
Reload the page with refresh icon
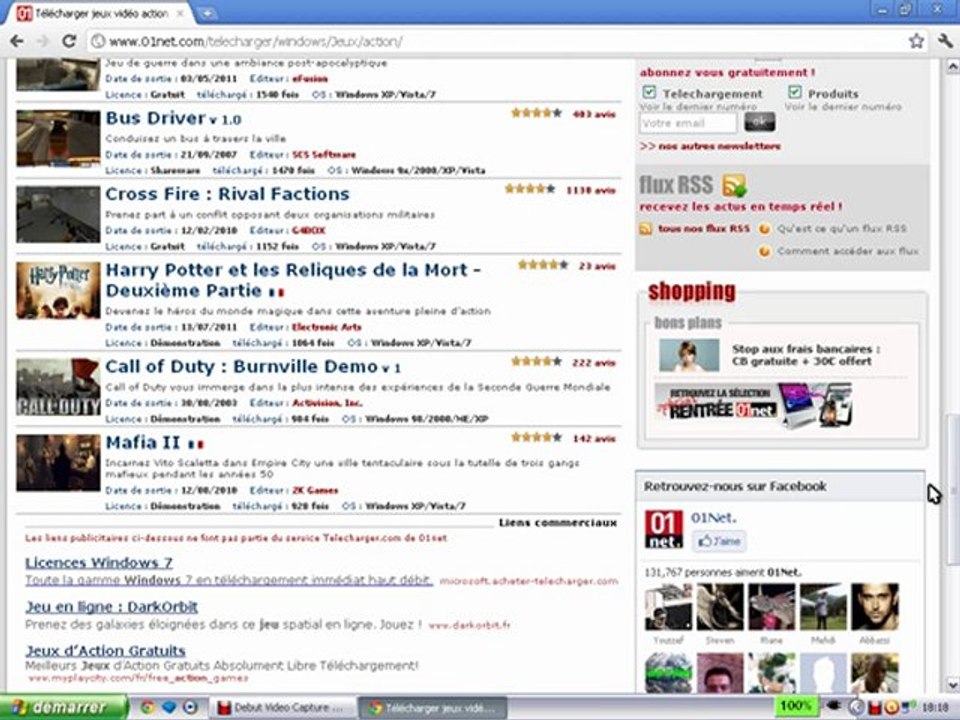[69, 41]
